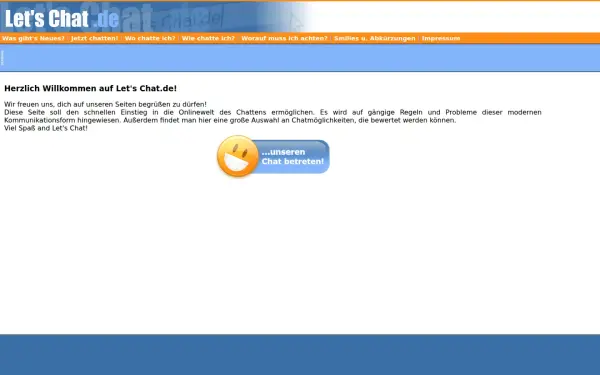The width and height of the screenshot is (600, 375).
Task: Open 'Smilies u. Abkürzungen' page
Action: point(375,38)
